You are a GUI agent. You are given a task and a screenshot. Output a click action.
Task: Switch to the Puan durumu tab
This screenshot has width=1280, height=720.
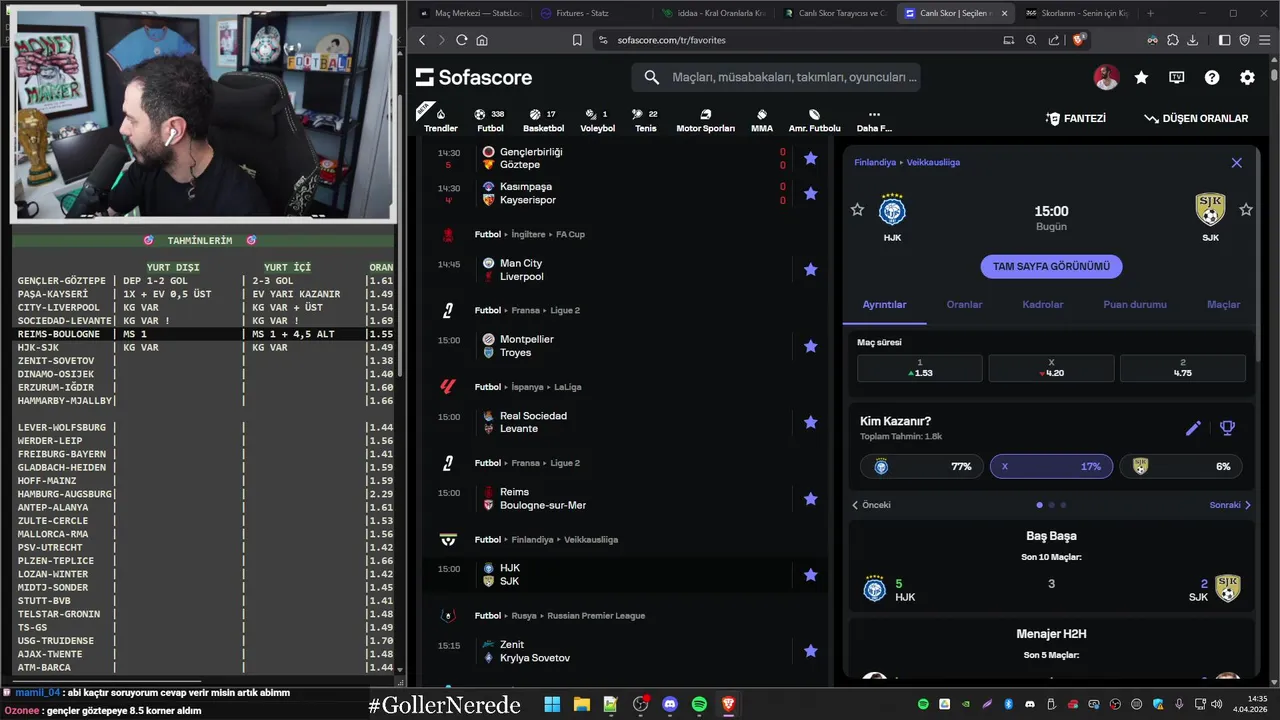point(1135,304)
